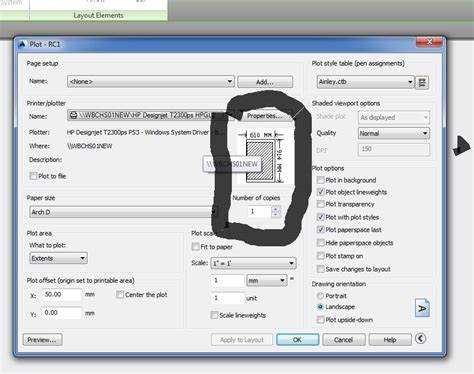Click the scale mm value field
The height and width of the screenshot is (374, 474).
pos(228,281)
